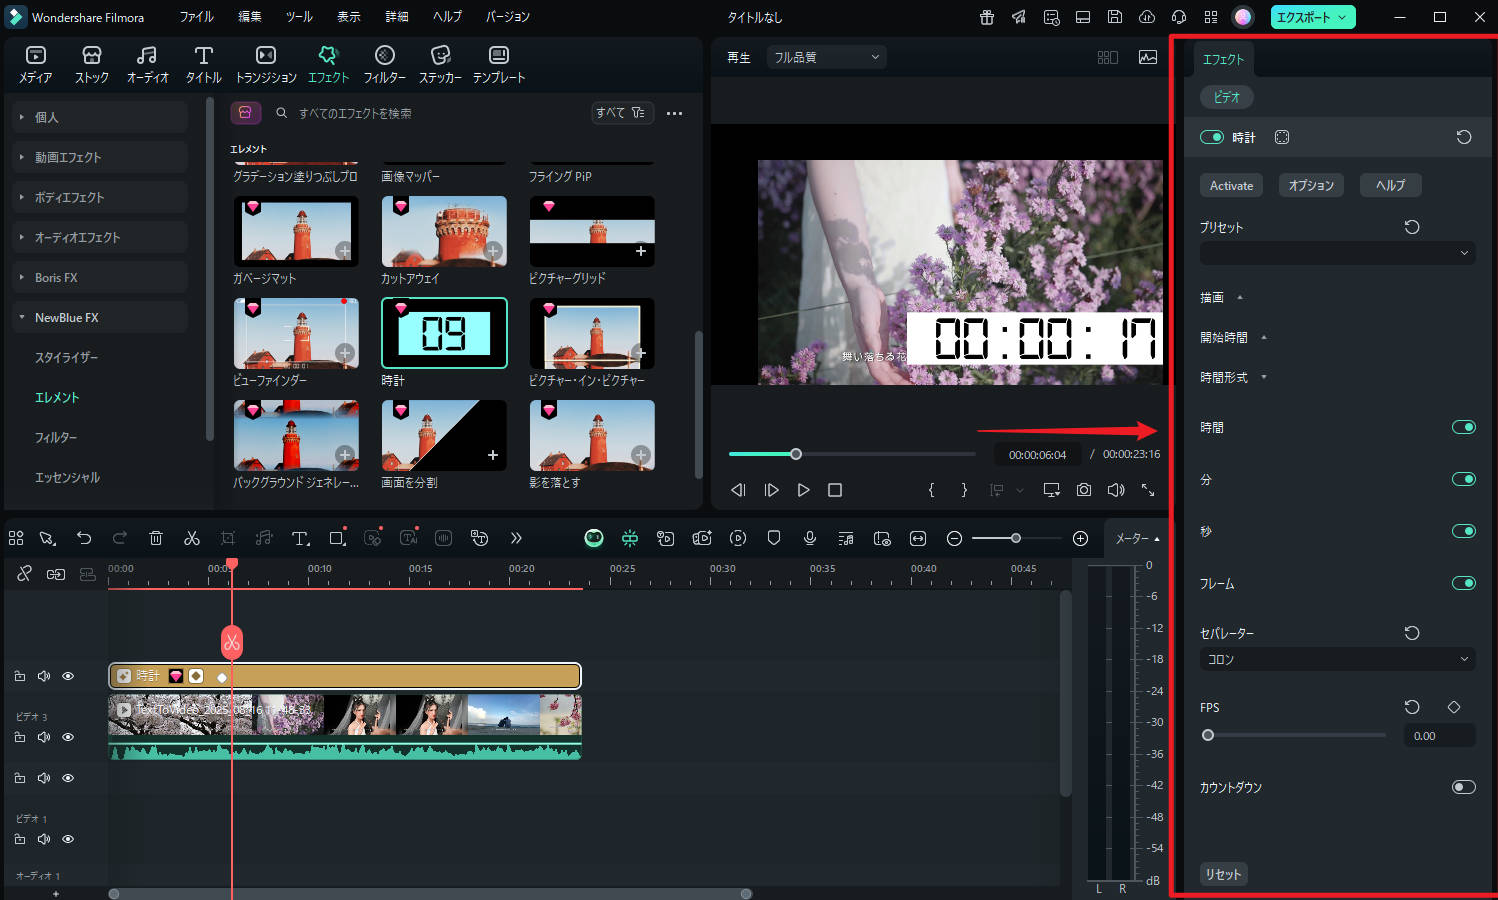This screenshot has height=900, width=1498.
Task: Click the undo arrow in timeline toolbar
Action: click(84, 538)
